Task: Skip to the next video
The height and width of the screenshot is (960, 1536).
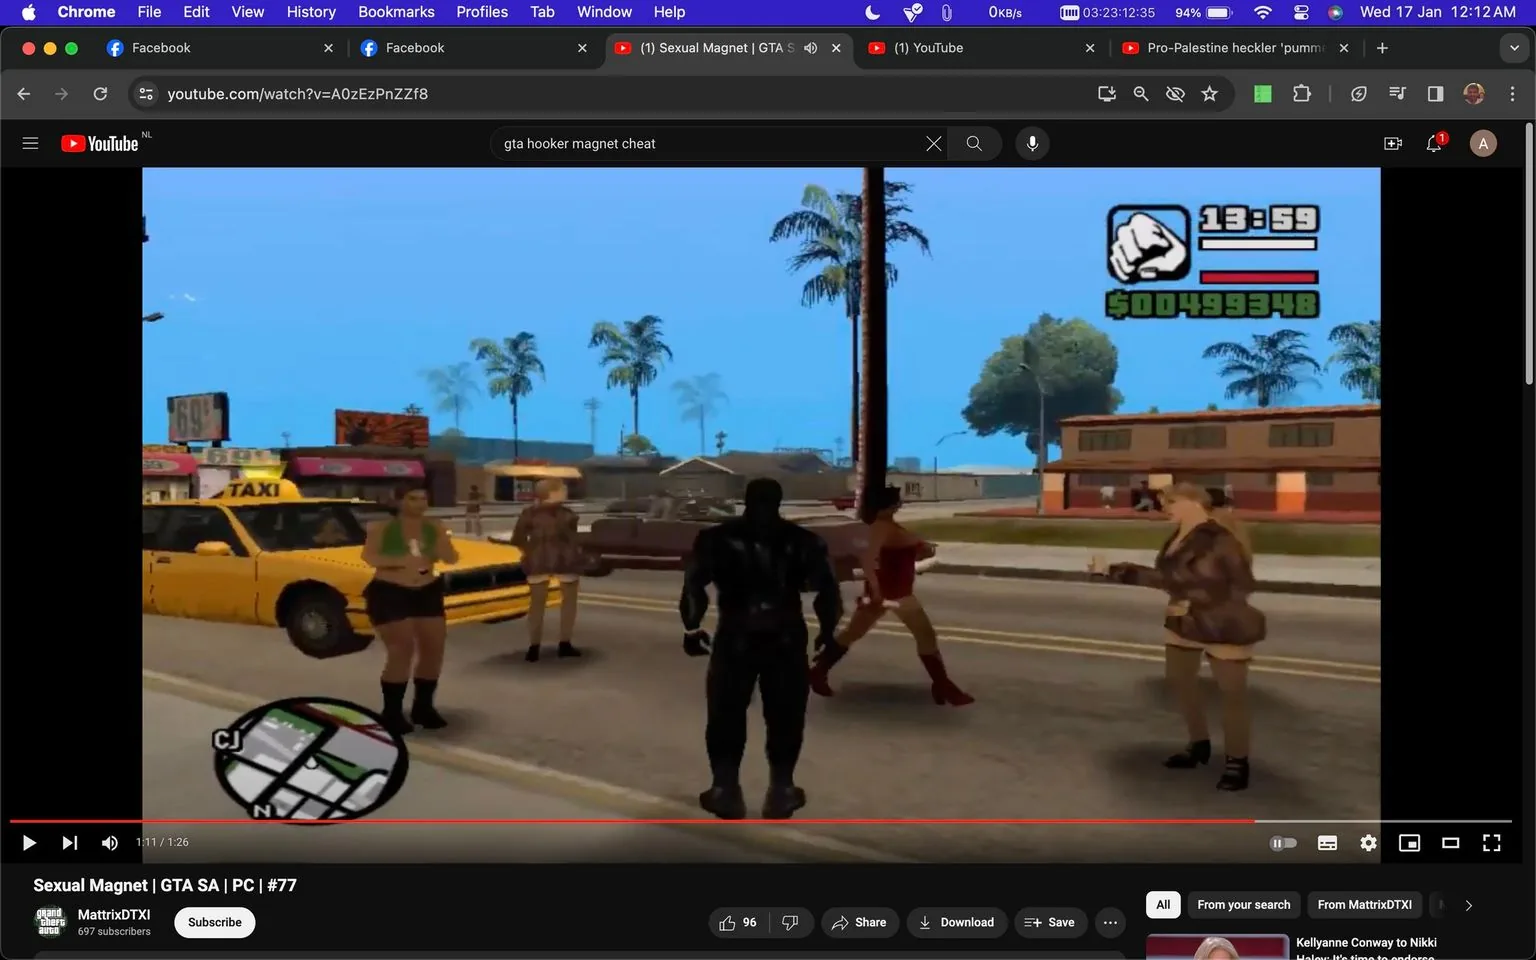Action: pos(68,842)
